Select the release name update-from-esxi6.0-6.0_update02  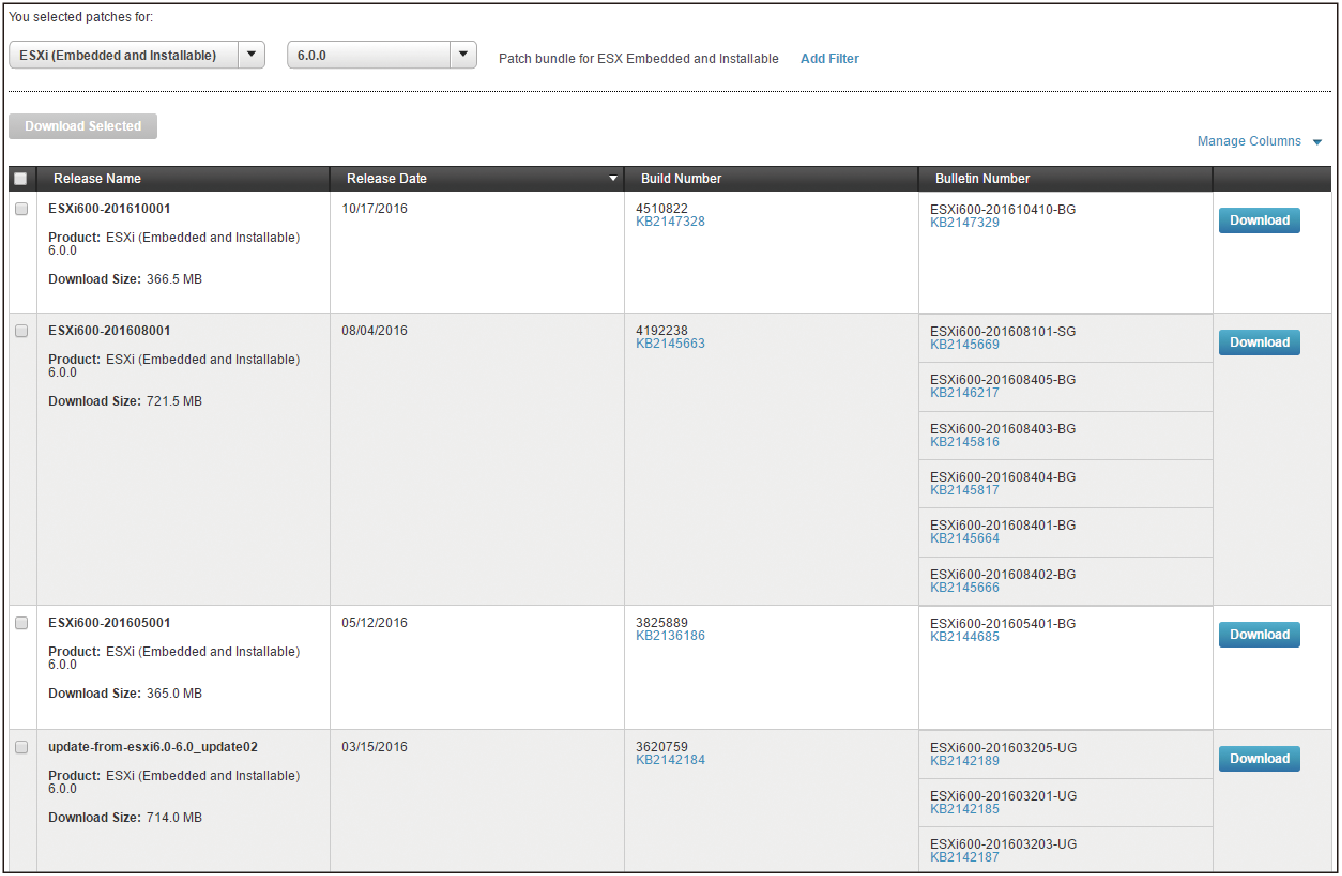[154, 747]
